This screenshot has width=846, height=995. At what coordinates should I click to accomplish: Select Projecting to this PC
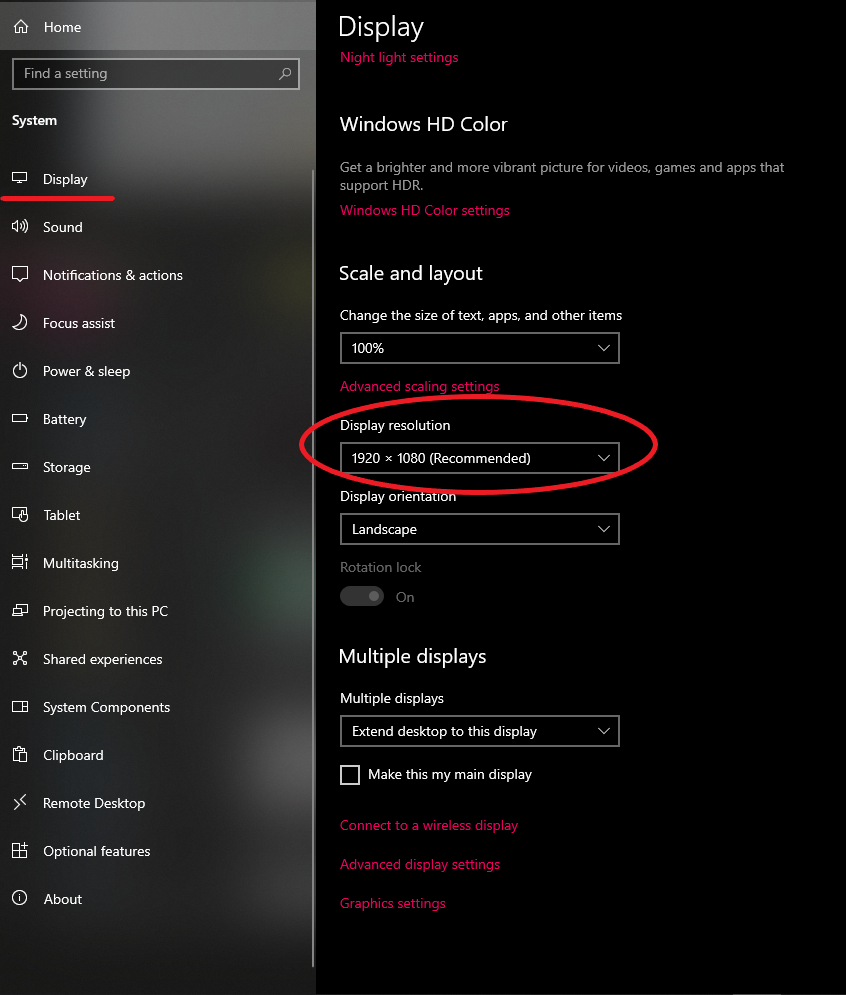click(x=156, y=610)
